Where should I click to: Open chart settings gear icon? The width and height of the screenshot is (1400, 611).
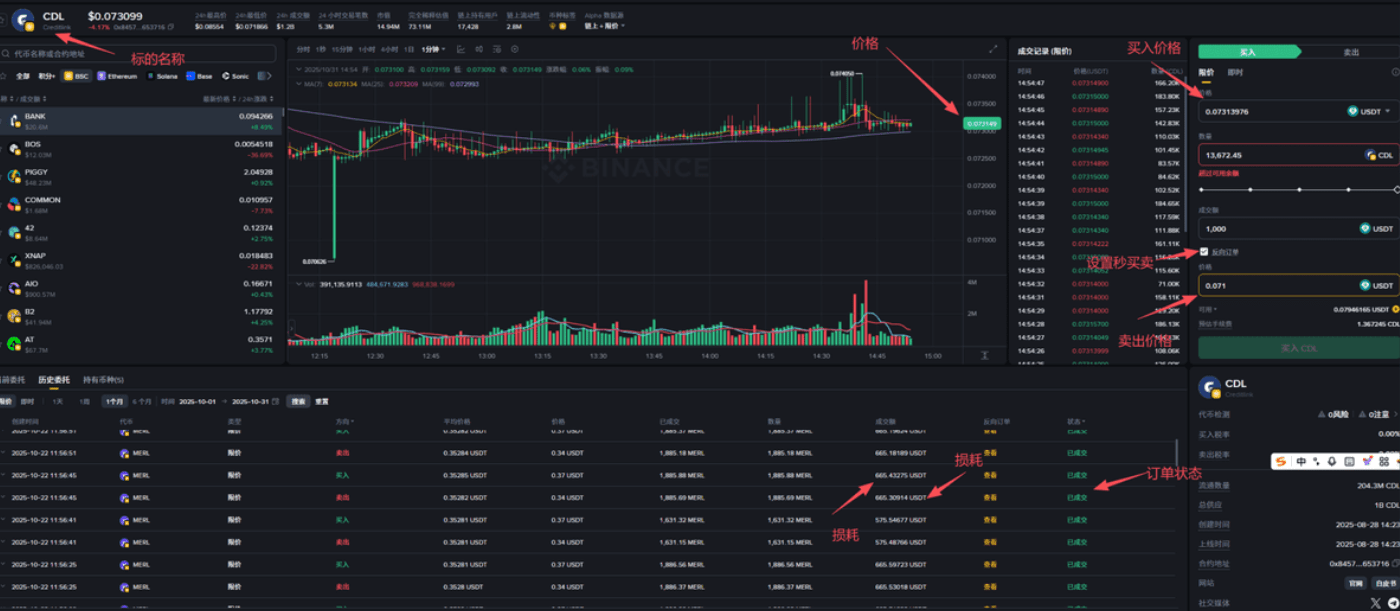coord(515,48)
